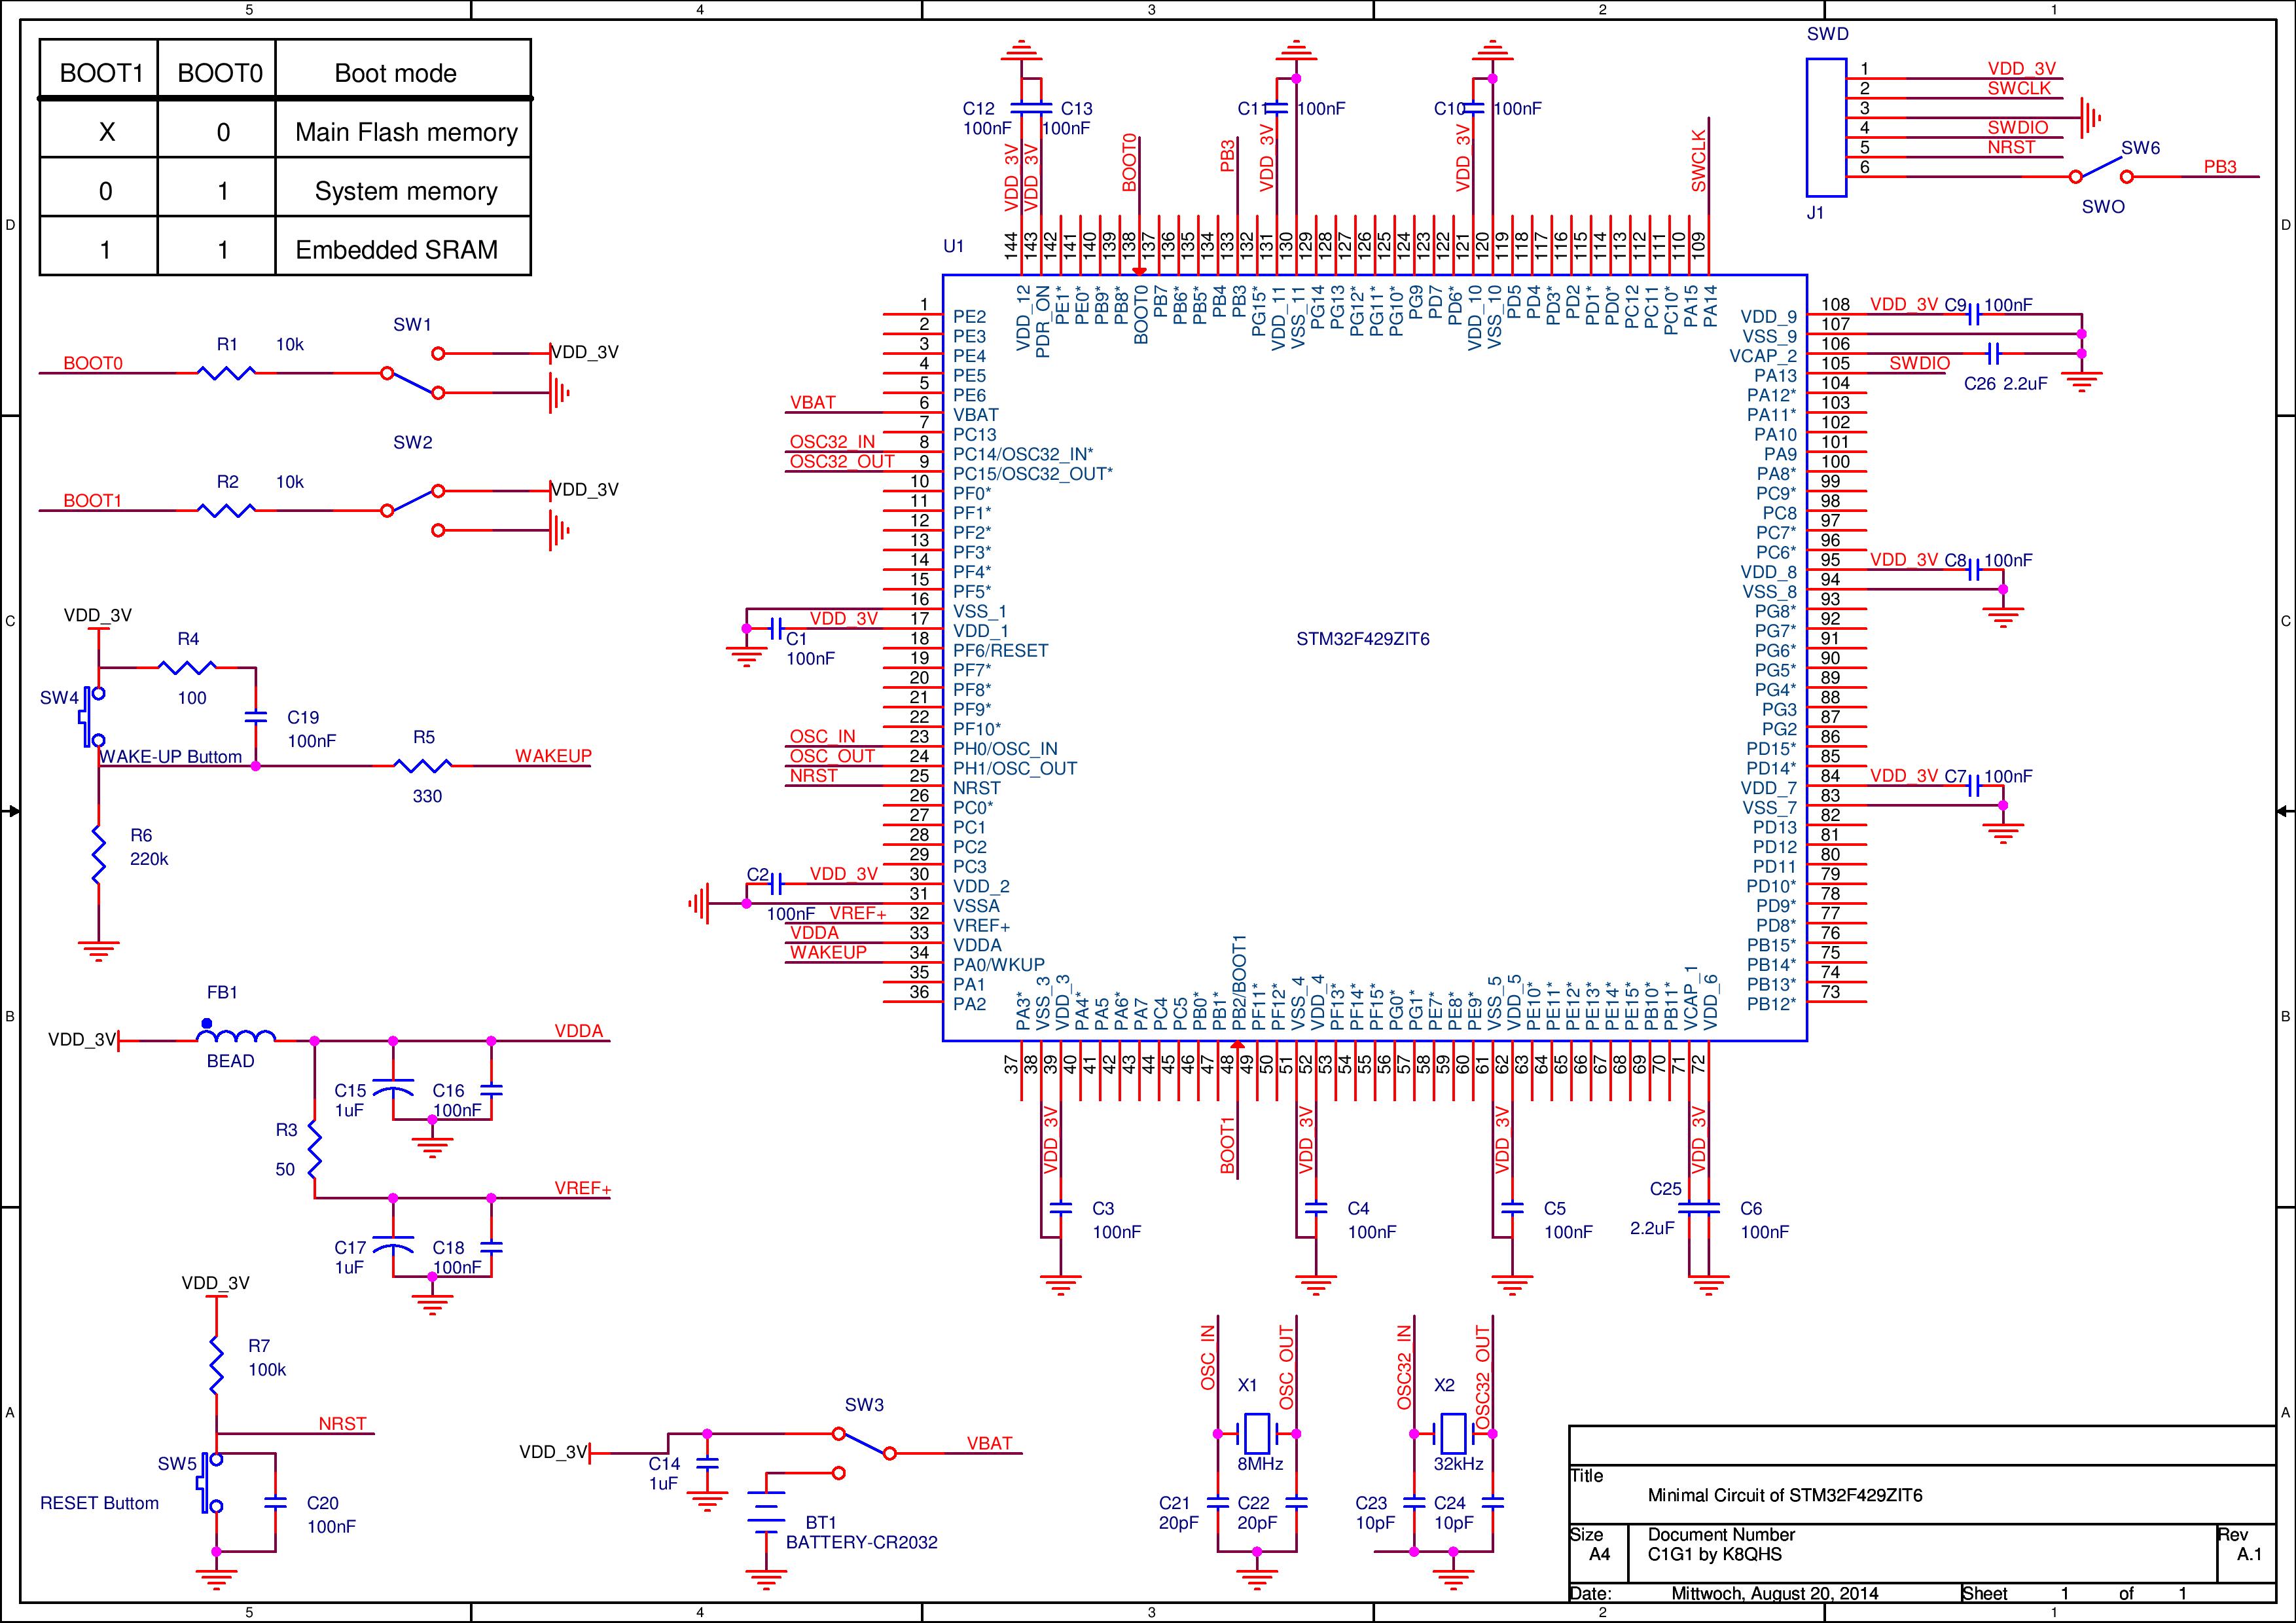Click the C3 100nF decoupling capacitor symbol
Screen dimensions: 2296x1623
(x=1061, y=1207)
